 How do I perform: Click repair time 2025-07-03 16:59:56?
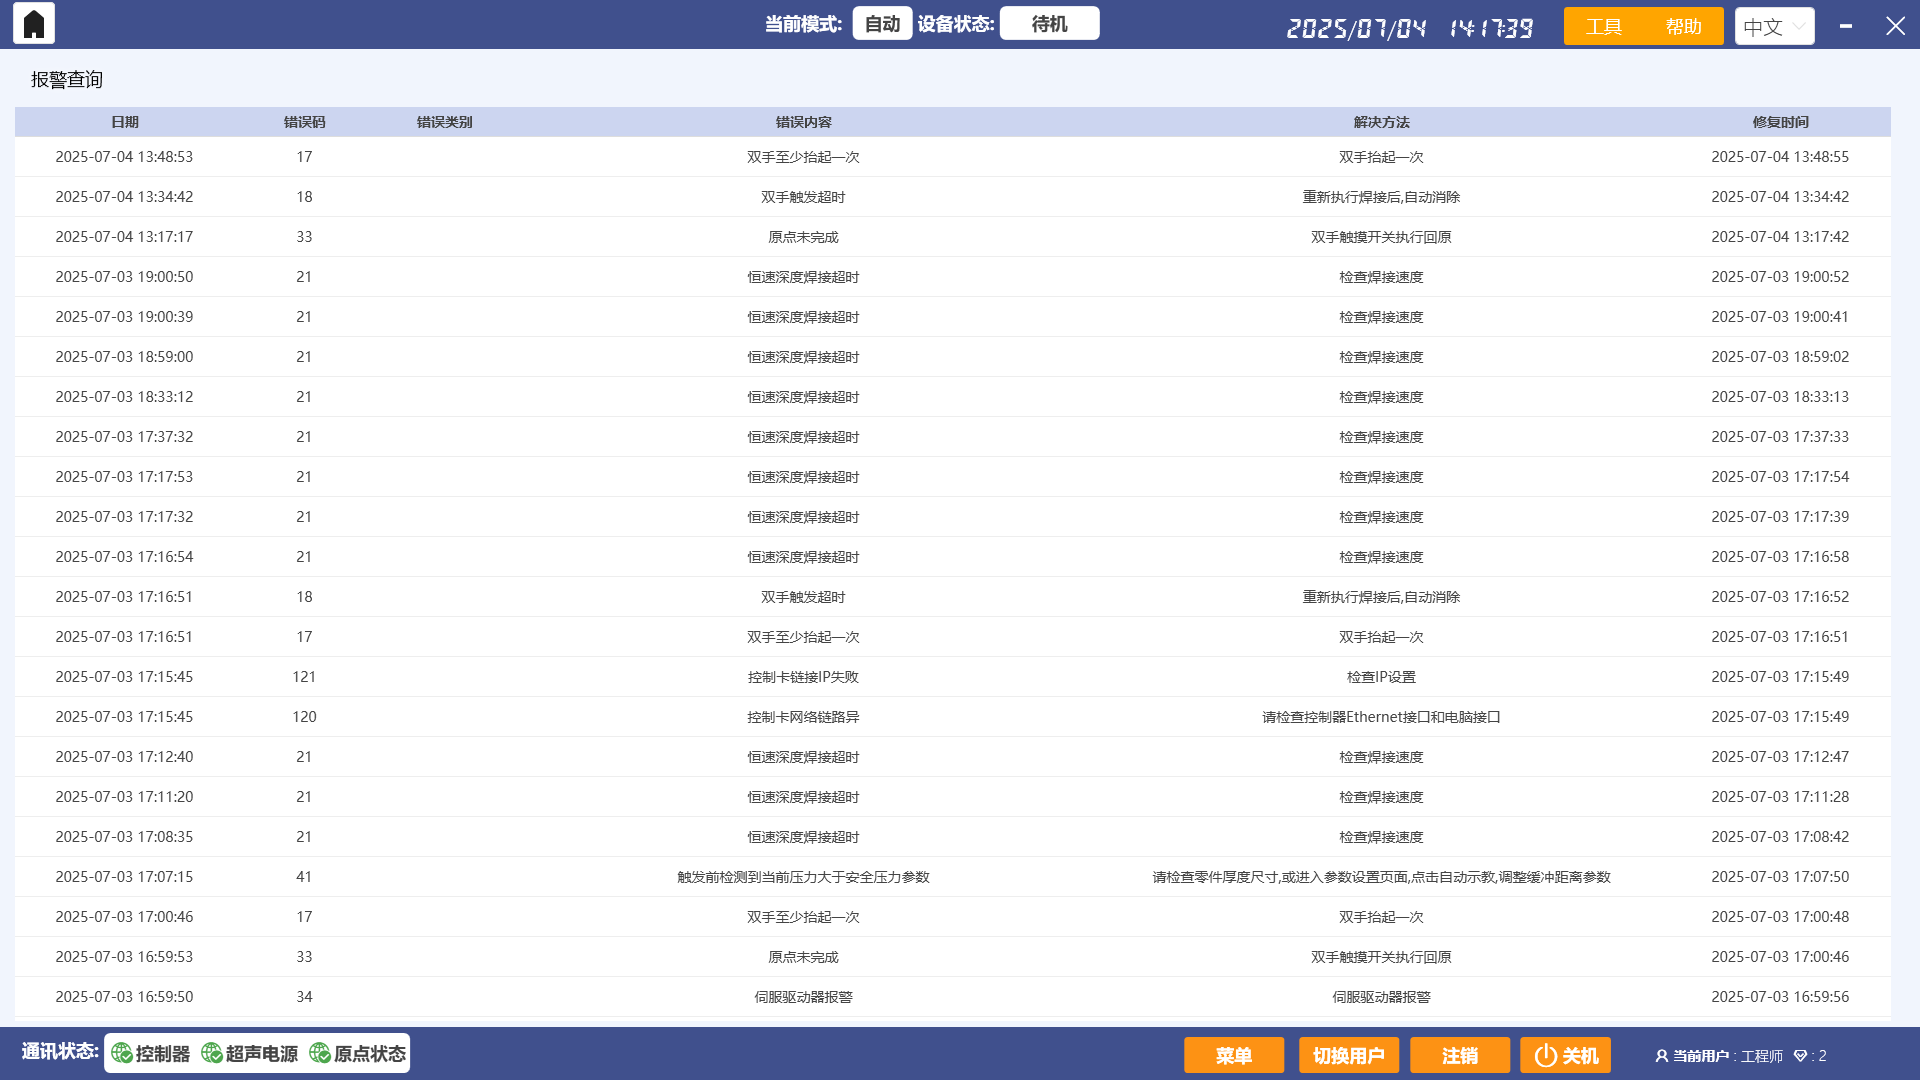tap(1780, 997)
